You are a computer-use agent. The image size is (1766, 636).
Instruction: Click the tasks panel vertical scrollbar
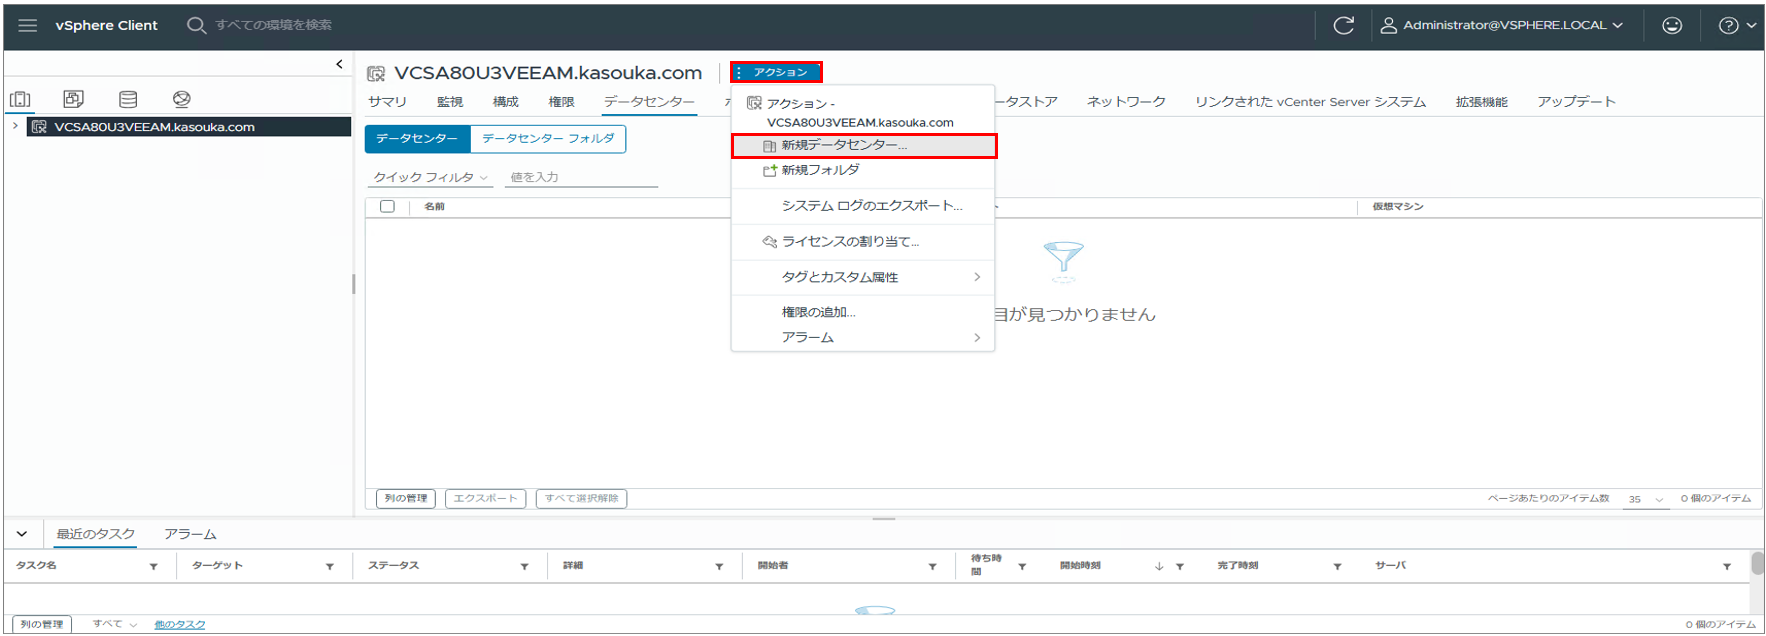tap(1757, 563)
